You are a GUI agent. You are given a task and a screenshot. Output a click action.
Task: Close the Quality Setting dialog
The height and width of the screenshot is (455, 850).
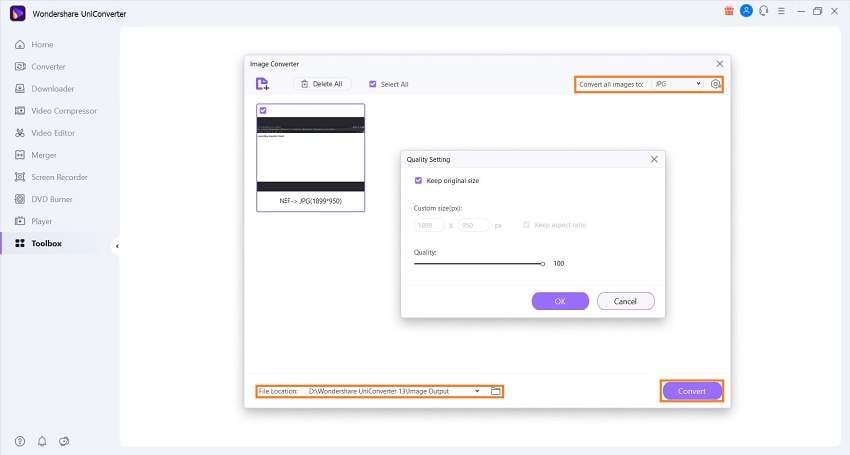(654, 159)
